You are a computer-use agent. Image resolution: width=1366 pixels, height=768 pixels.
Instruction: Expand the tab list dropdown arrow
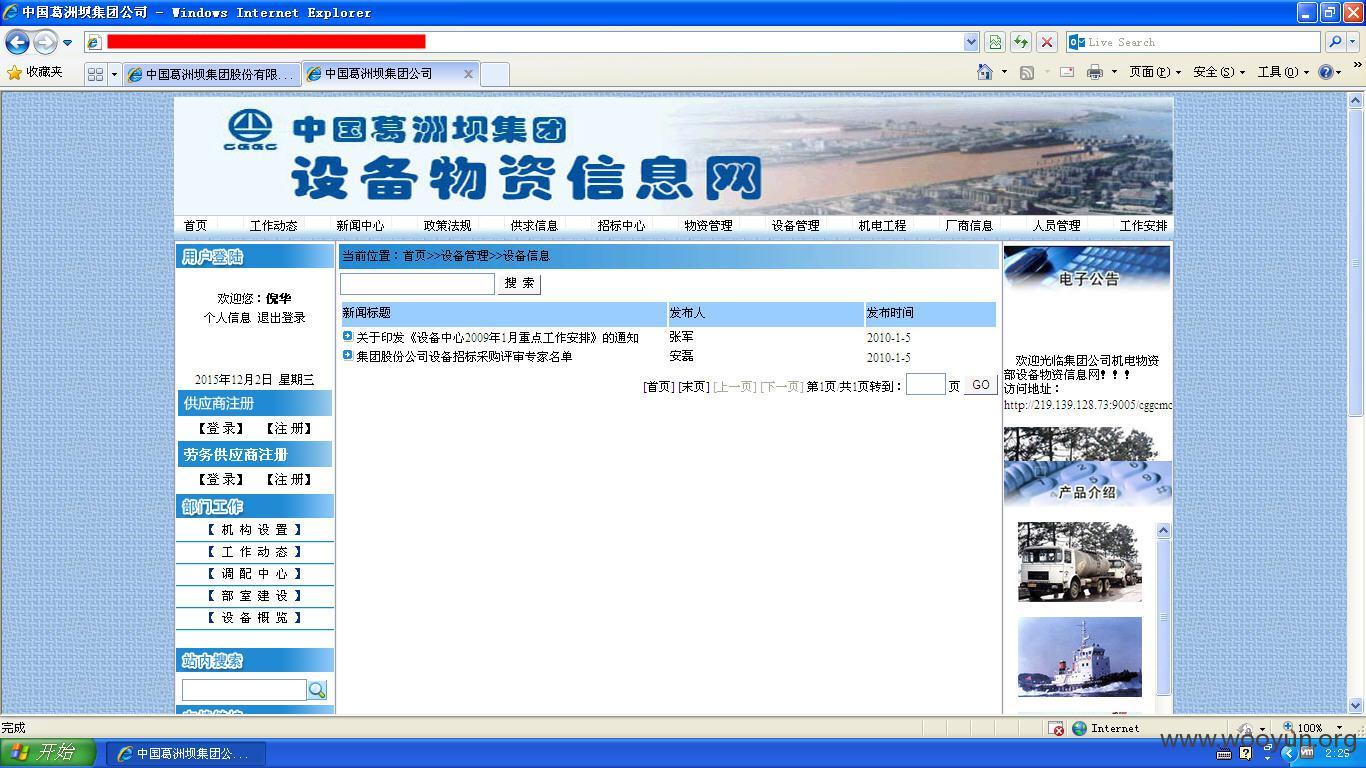pyautogui.click(x=114, y=74)
